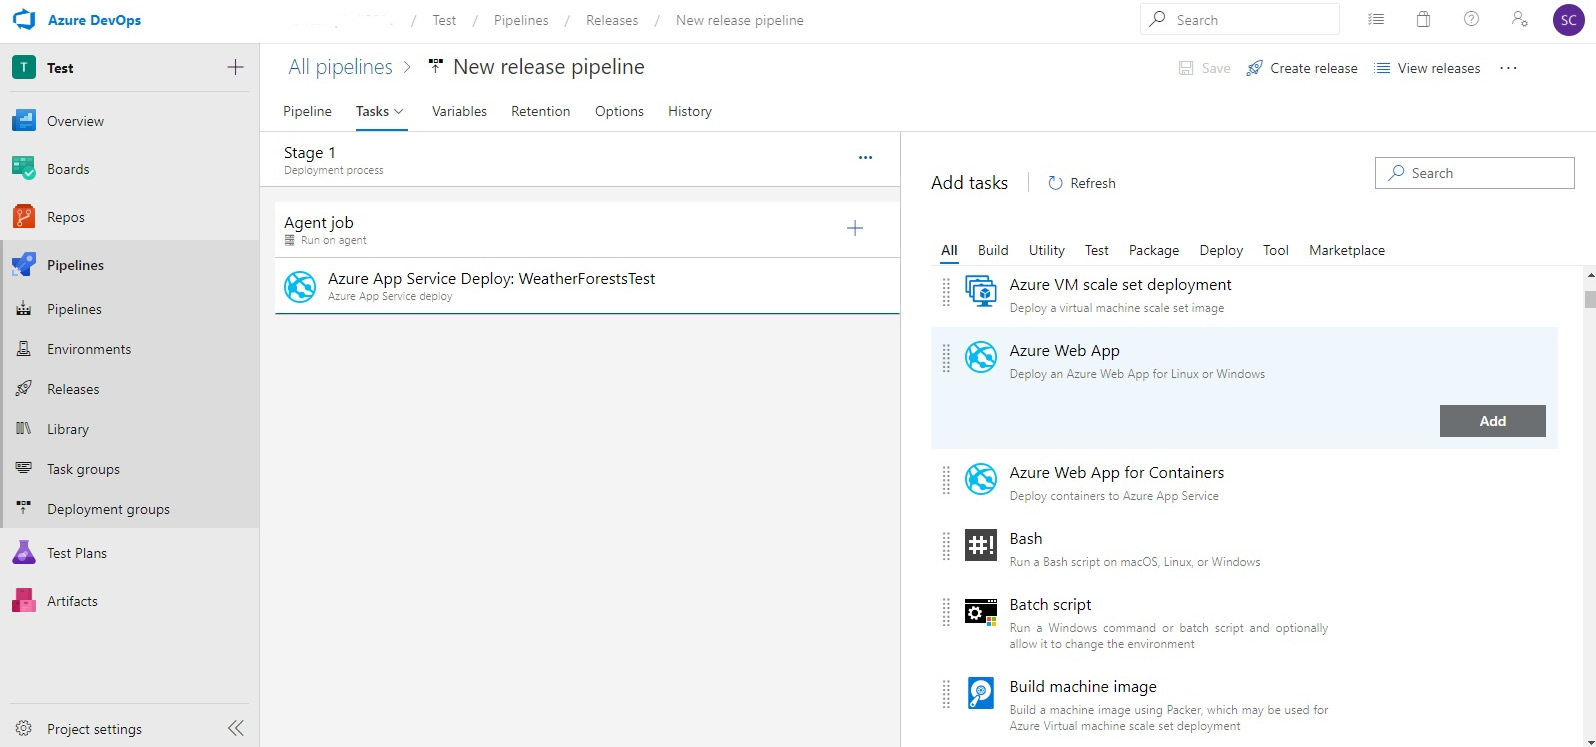Click the Releases breadcrumb link
The height and width of the screenshot is (747, 1596).
click(612, 20)
